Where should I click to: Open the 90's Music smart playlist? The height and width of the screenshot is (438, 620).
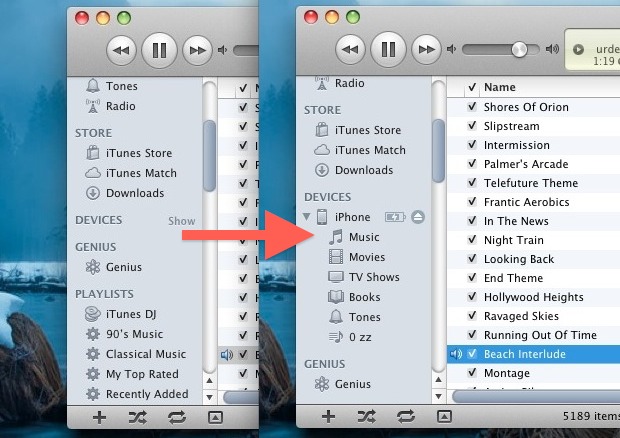point(125,334)
